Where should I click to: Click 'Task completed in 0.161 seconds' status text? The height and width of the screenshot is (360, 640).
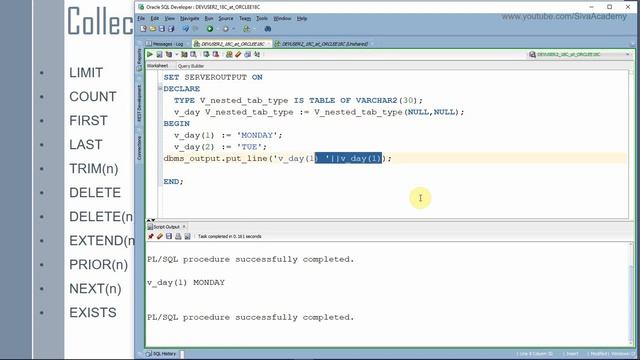tap(229, 236)
